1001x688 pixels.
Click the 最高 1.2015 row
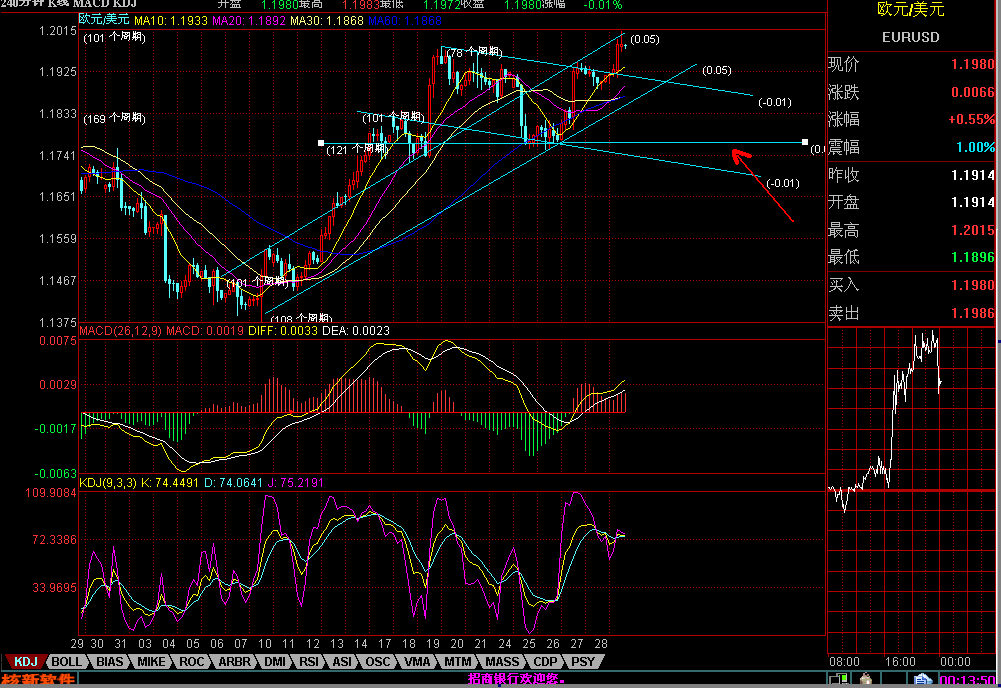pos(911,230)
